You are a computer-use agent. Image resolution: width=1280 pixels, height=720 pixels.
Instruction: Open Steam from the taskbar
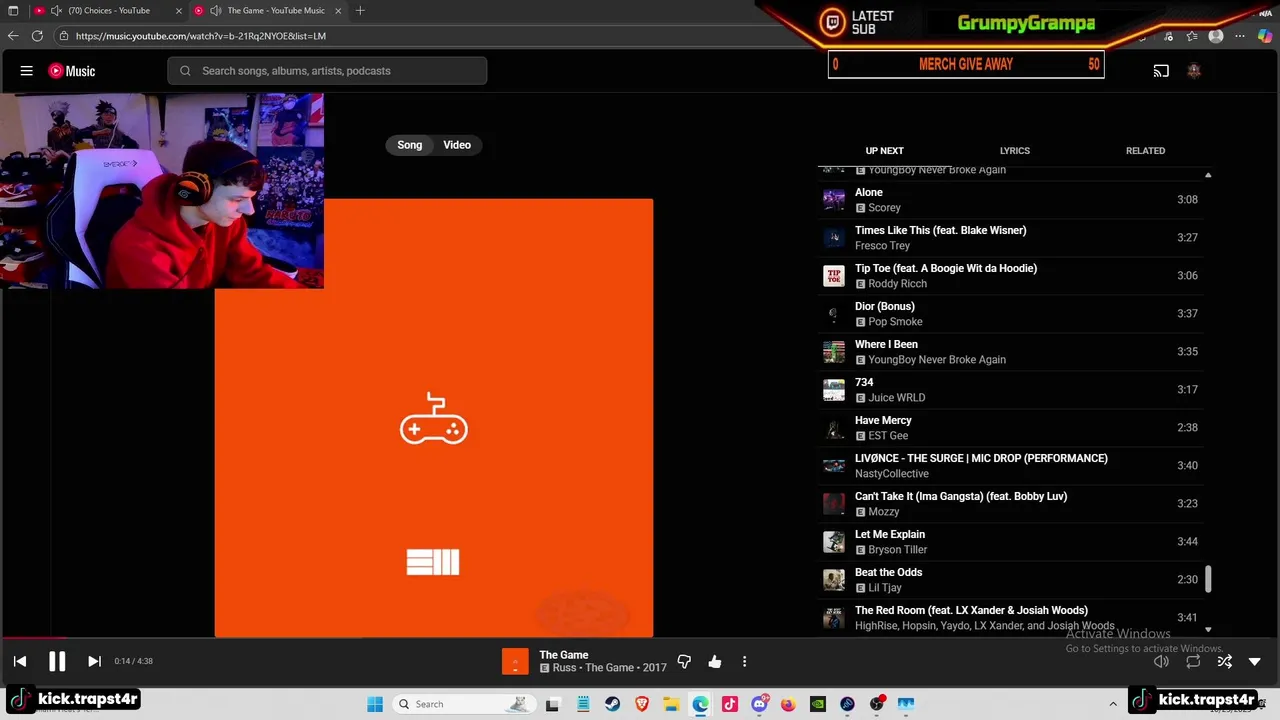[x=612, y=704]
